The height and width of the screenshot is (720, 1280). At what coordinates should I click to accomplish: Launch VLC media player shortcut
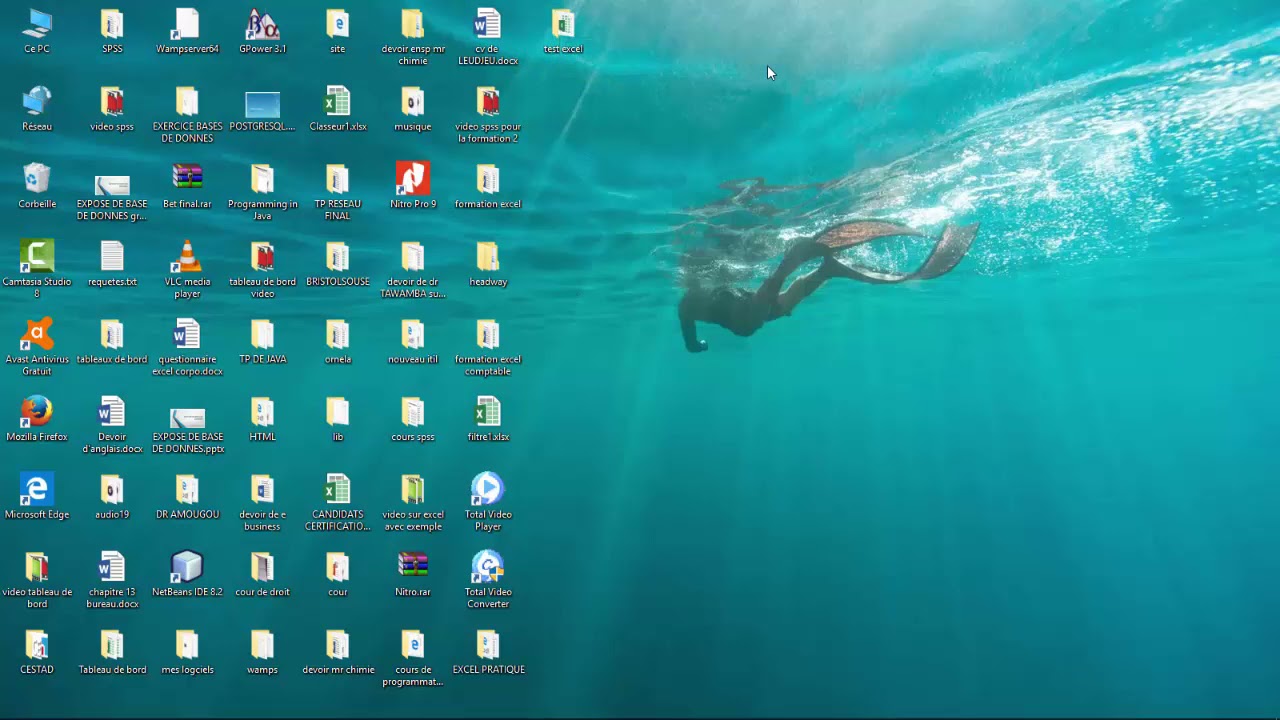(187, 269)
